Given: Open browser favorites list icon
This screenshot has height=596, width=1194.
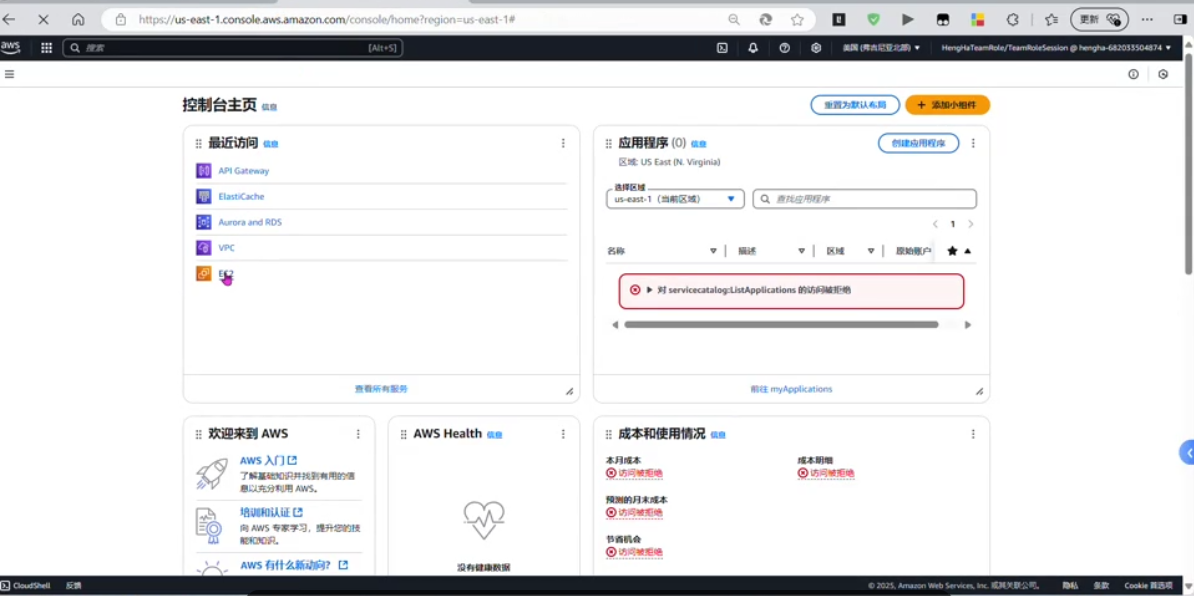Looking at the screenshot, I should click(1052, 20).
